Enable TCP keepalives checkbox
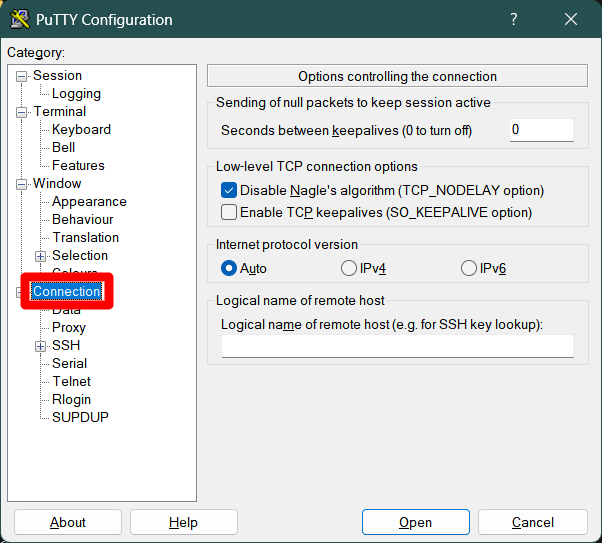Image resolution: width=602 pixels, height=543 pixels. click(229, 212)
